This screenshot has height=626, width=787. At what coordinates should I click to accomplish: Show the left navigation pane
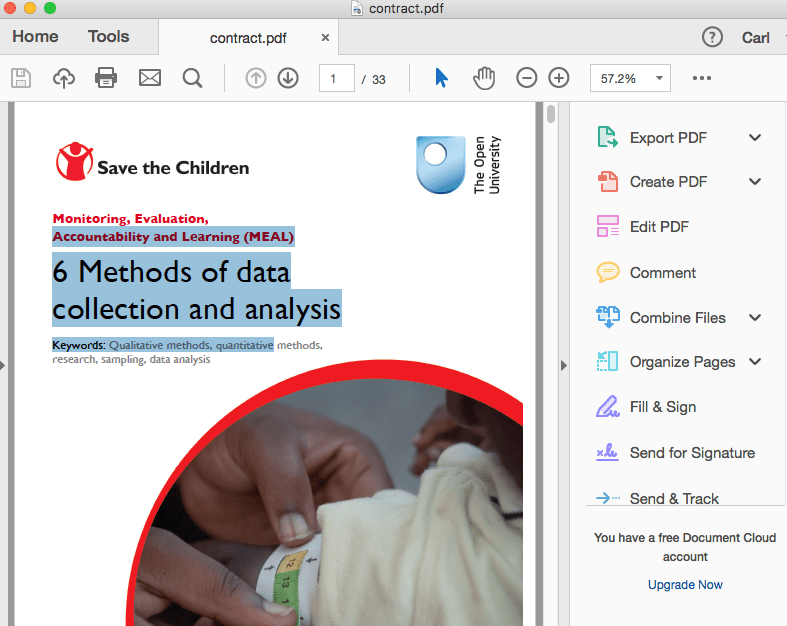point(3,365)
